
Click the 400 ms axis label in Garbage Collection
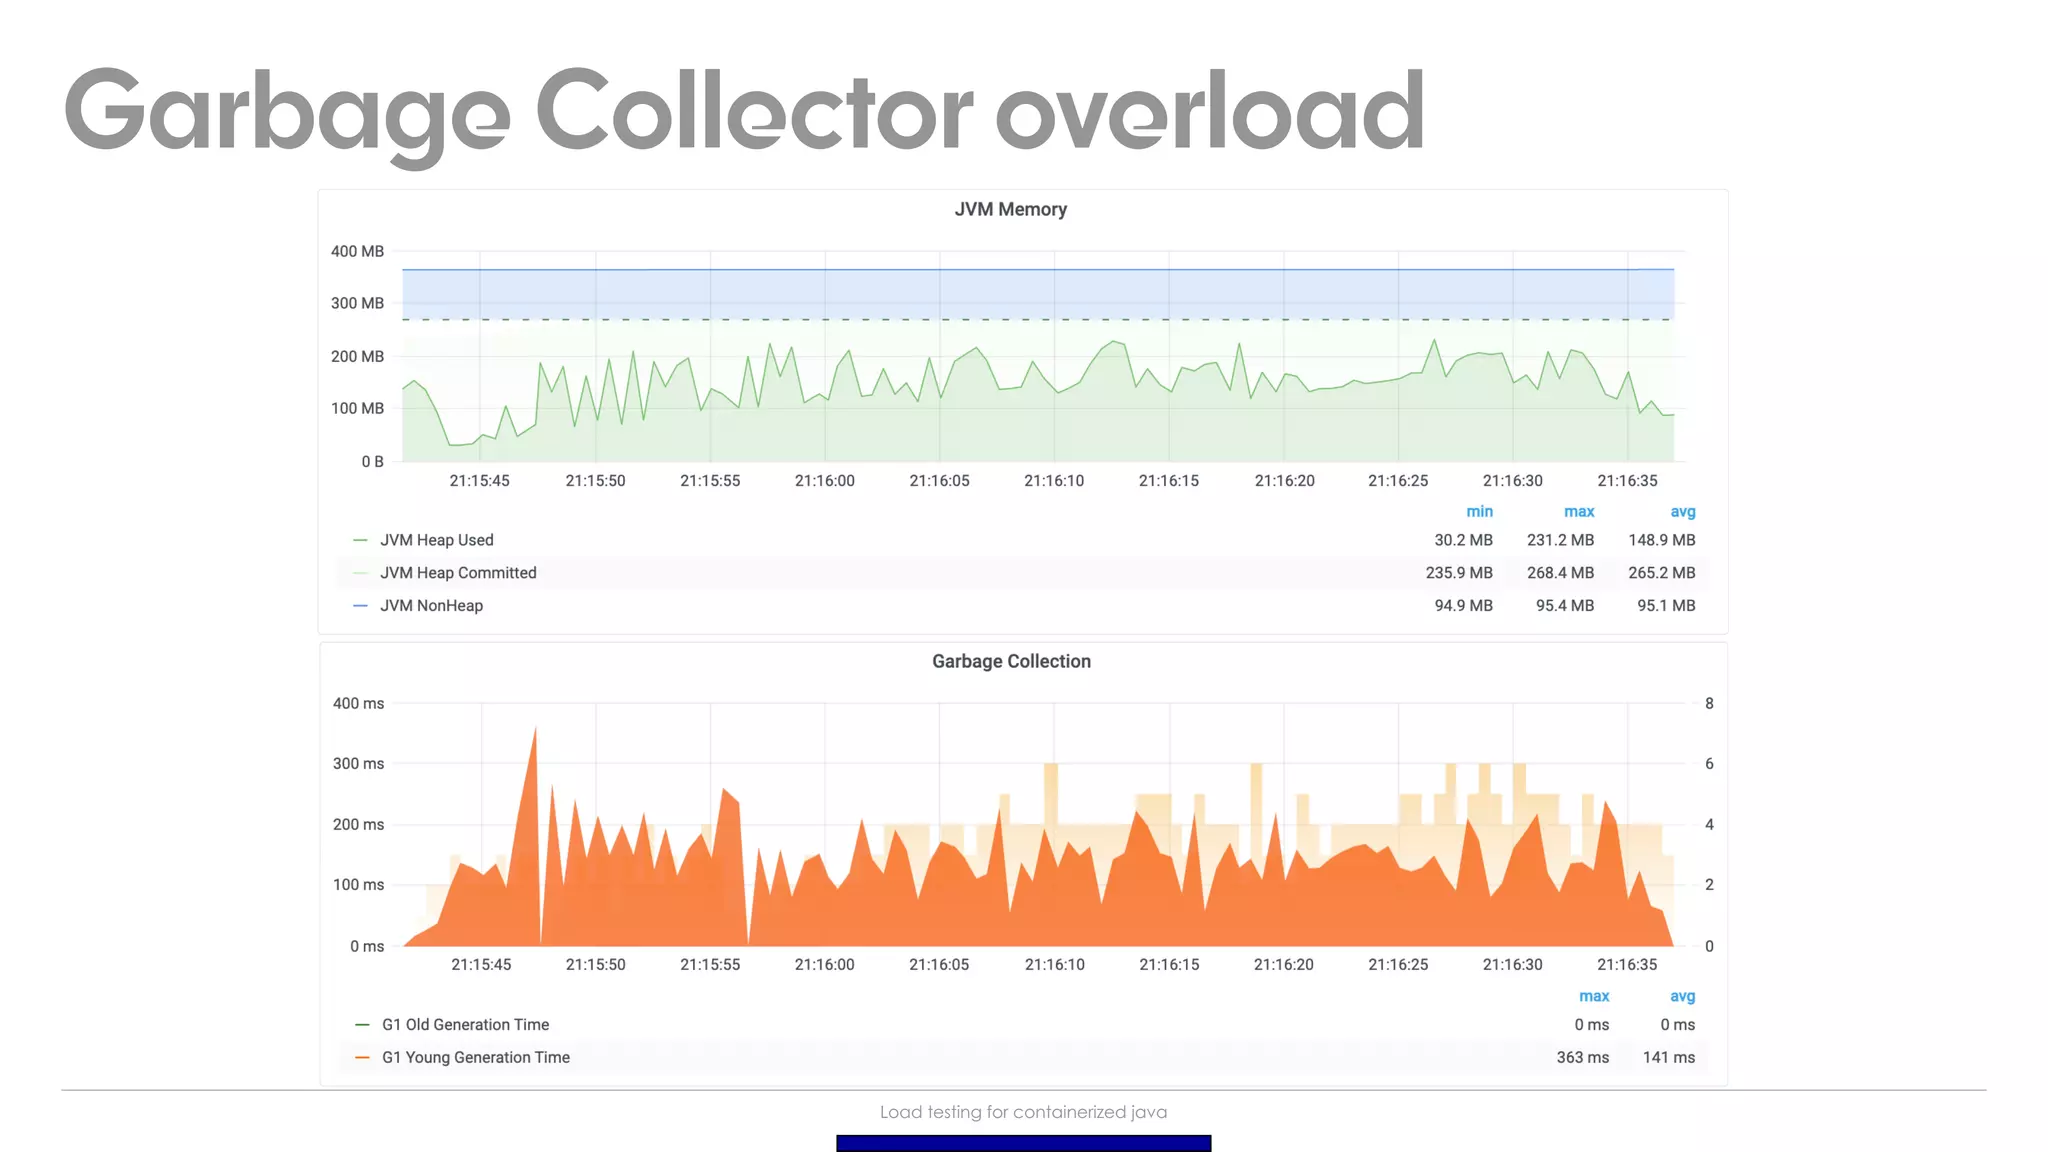pos(358,703)
